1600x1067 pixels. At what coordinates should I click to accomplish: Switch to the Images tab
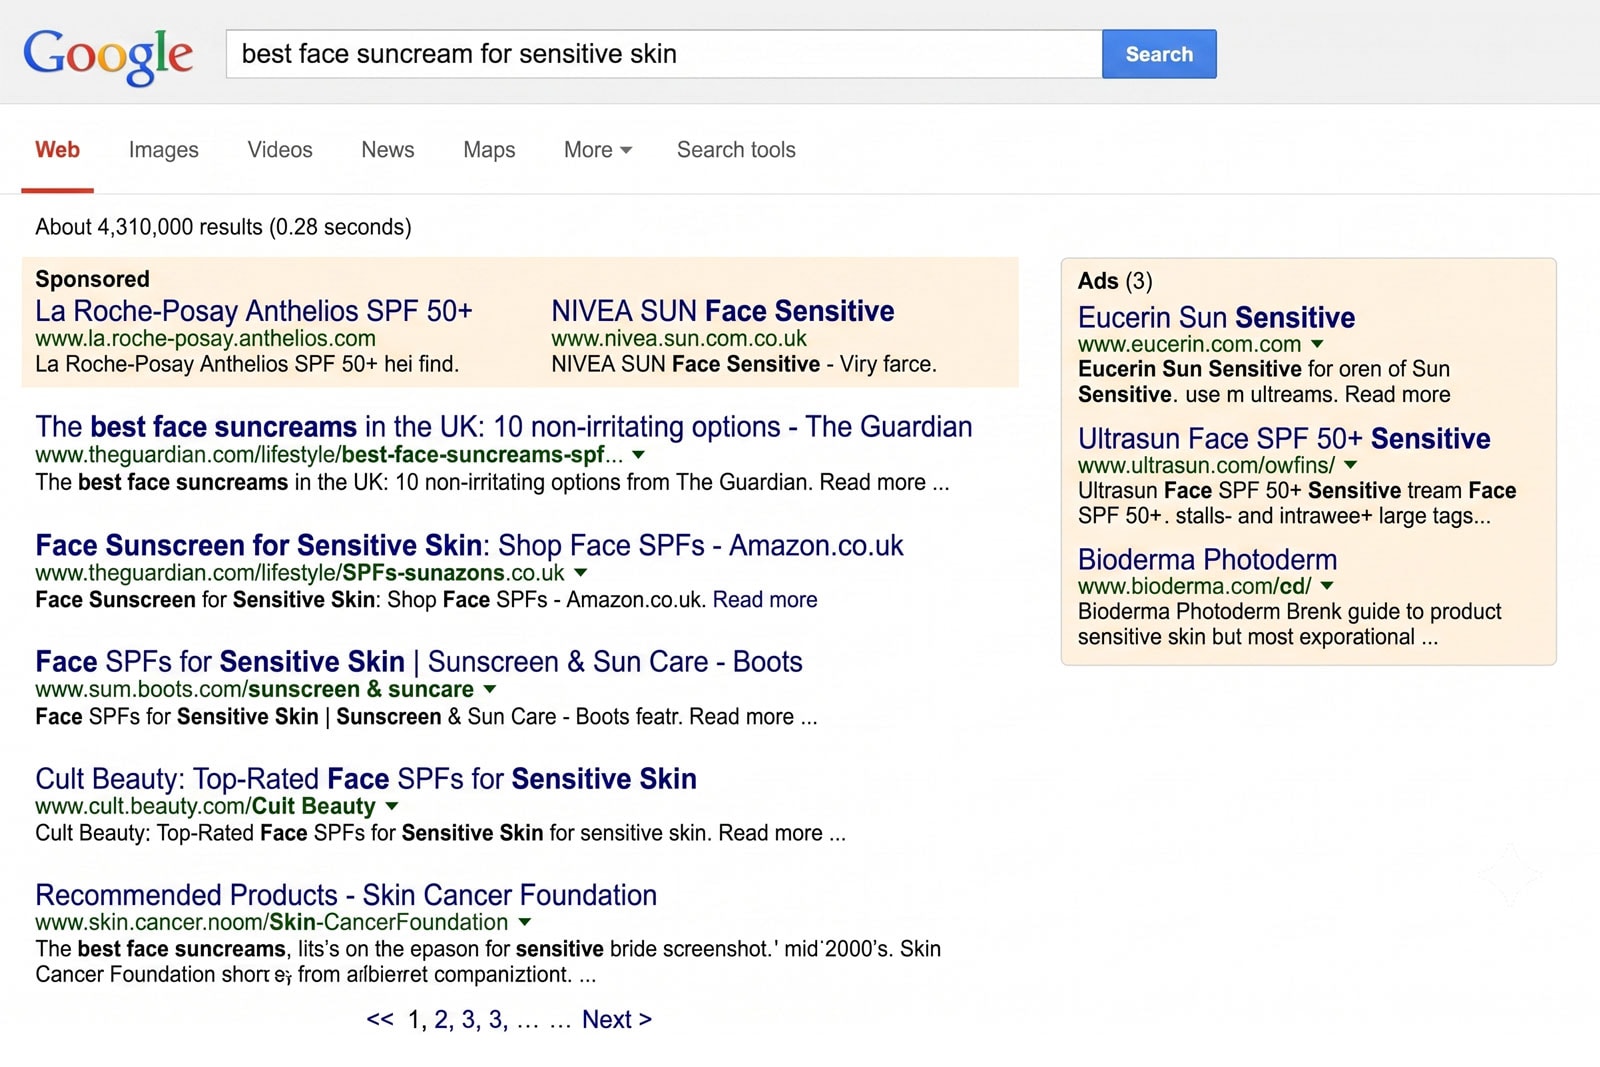(x=163, y=150)
